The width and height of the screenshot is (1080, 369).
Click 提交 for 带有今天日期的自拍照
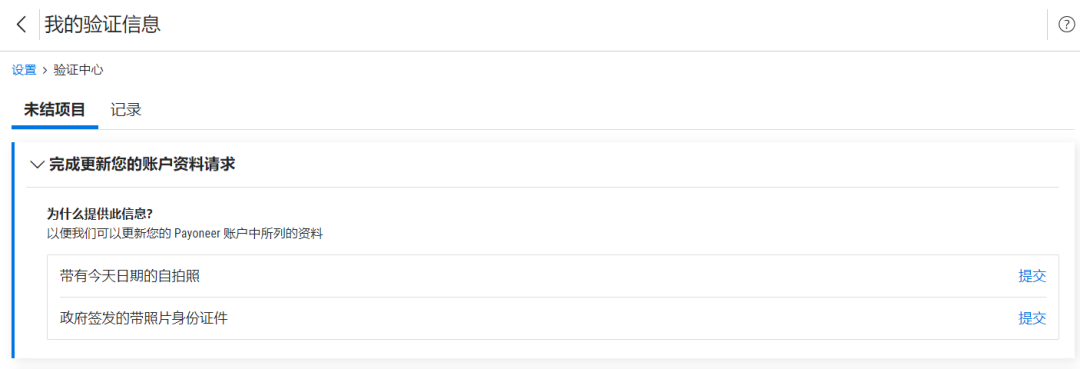tap(1032, 276)
